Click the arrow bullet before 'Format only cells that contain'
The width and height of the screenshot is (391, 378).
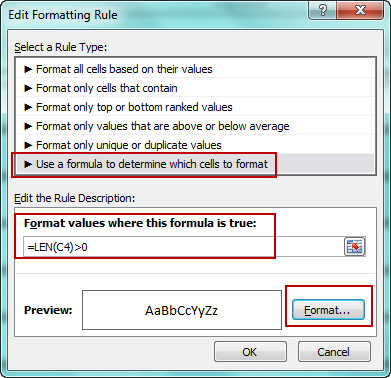29,88
